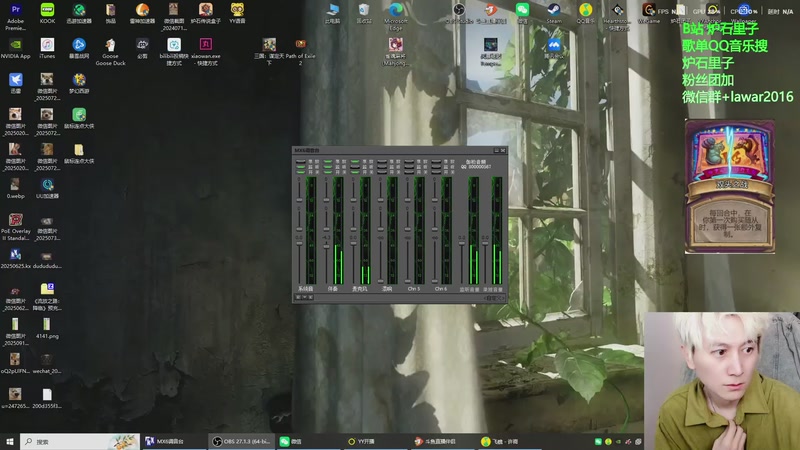Open the mixer preset selector bottom right

click(493, 298)
